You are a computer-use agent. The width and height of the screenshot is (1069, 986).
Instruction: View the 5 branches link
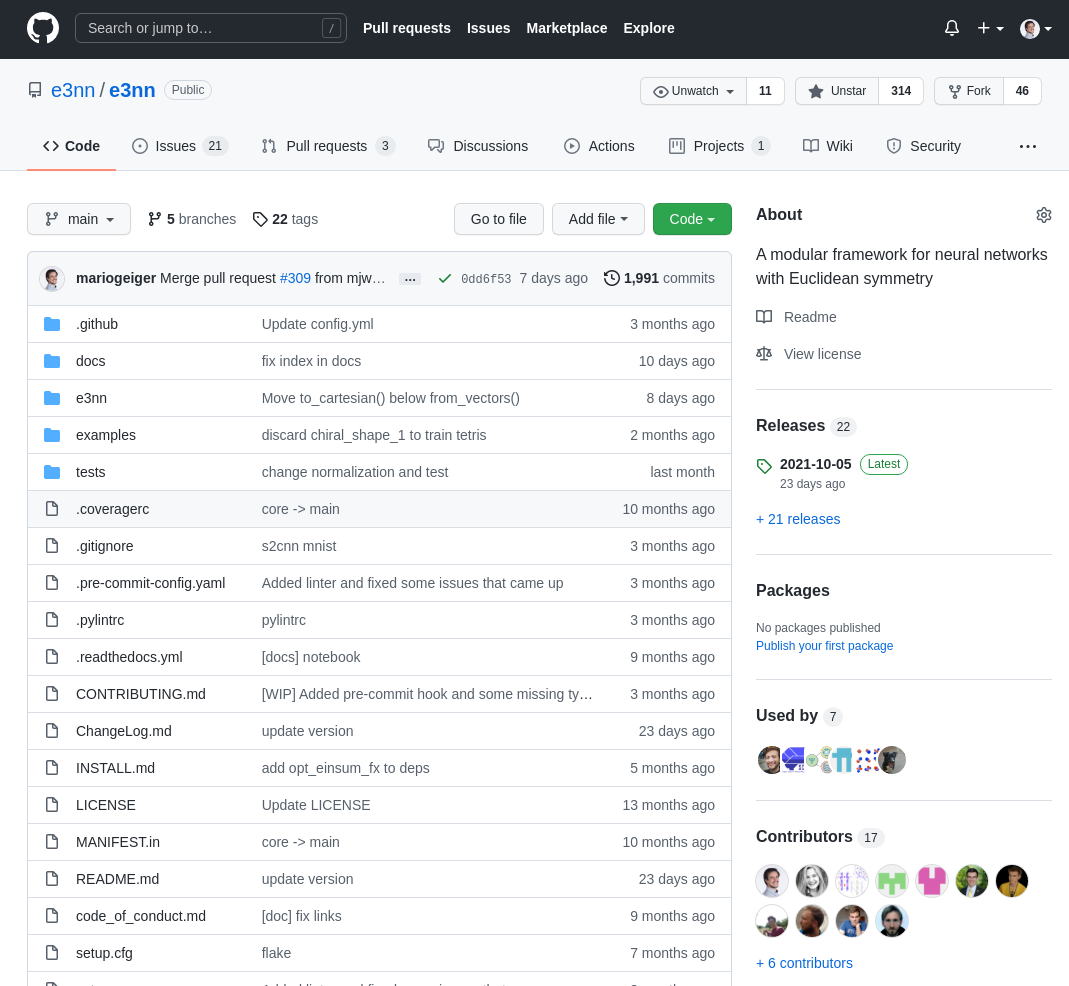pyautogui.click(x=192, y=219)
